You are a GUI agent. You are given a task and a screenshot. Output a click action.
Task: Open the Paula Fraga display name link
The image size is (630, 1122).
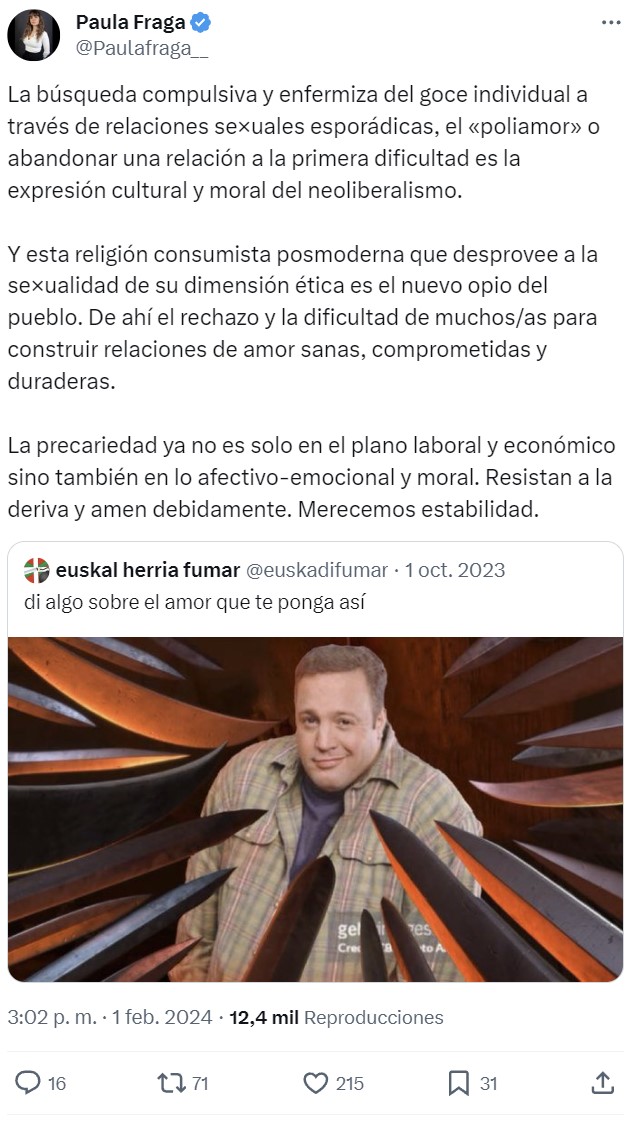(x=131, y=22)
